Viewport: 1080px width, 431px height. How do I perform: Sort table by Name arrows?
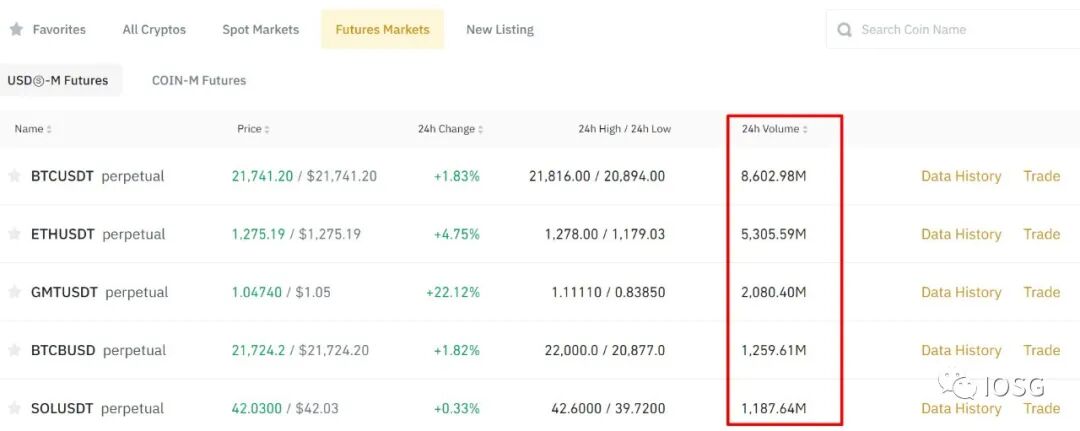point(49,129)
